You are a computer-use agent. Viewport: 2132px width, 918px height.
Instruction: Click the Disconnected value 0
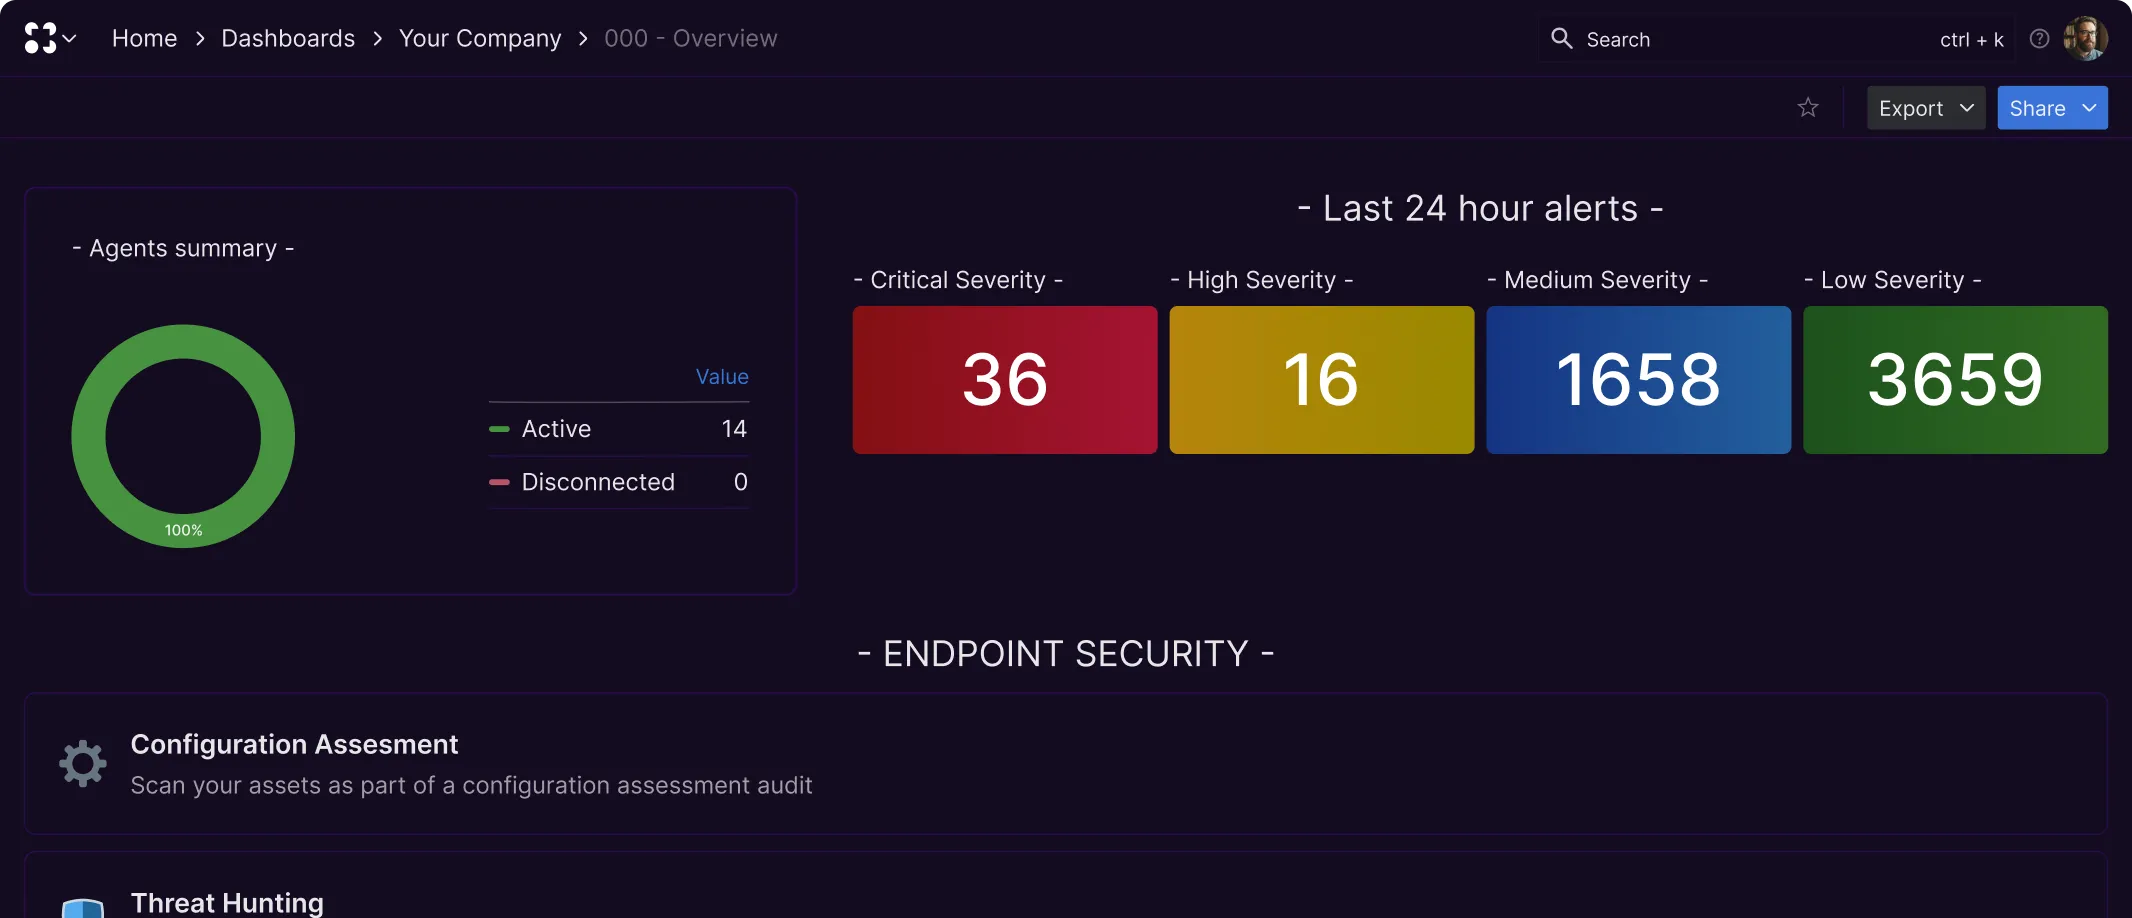point(740,482)
